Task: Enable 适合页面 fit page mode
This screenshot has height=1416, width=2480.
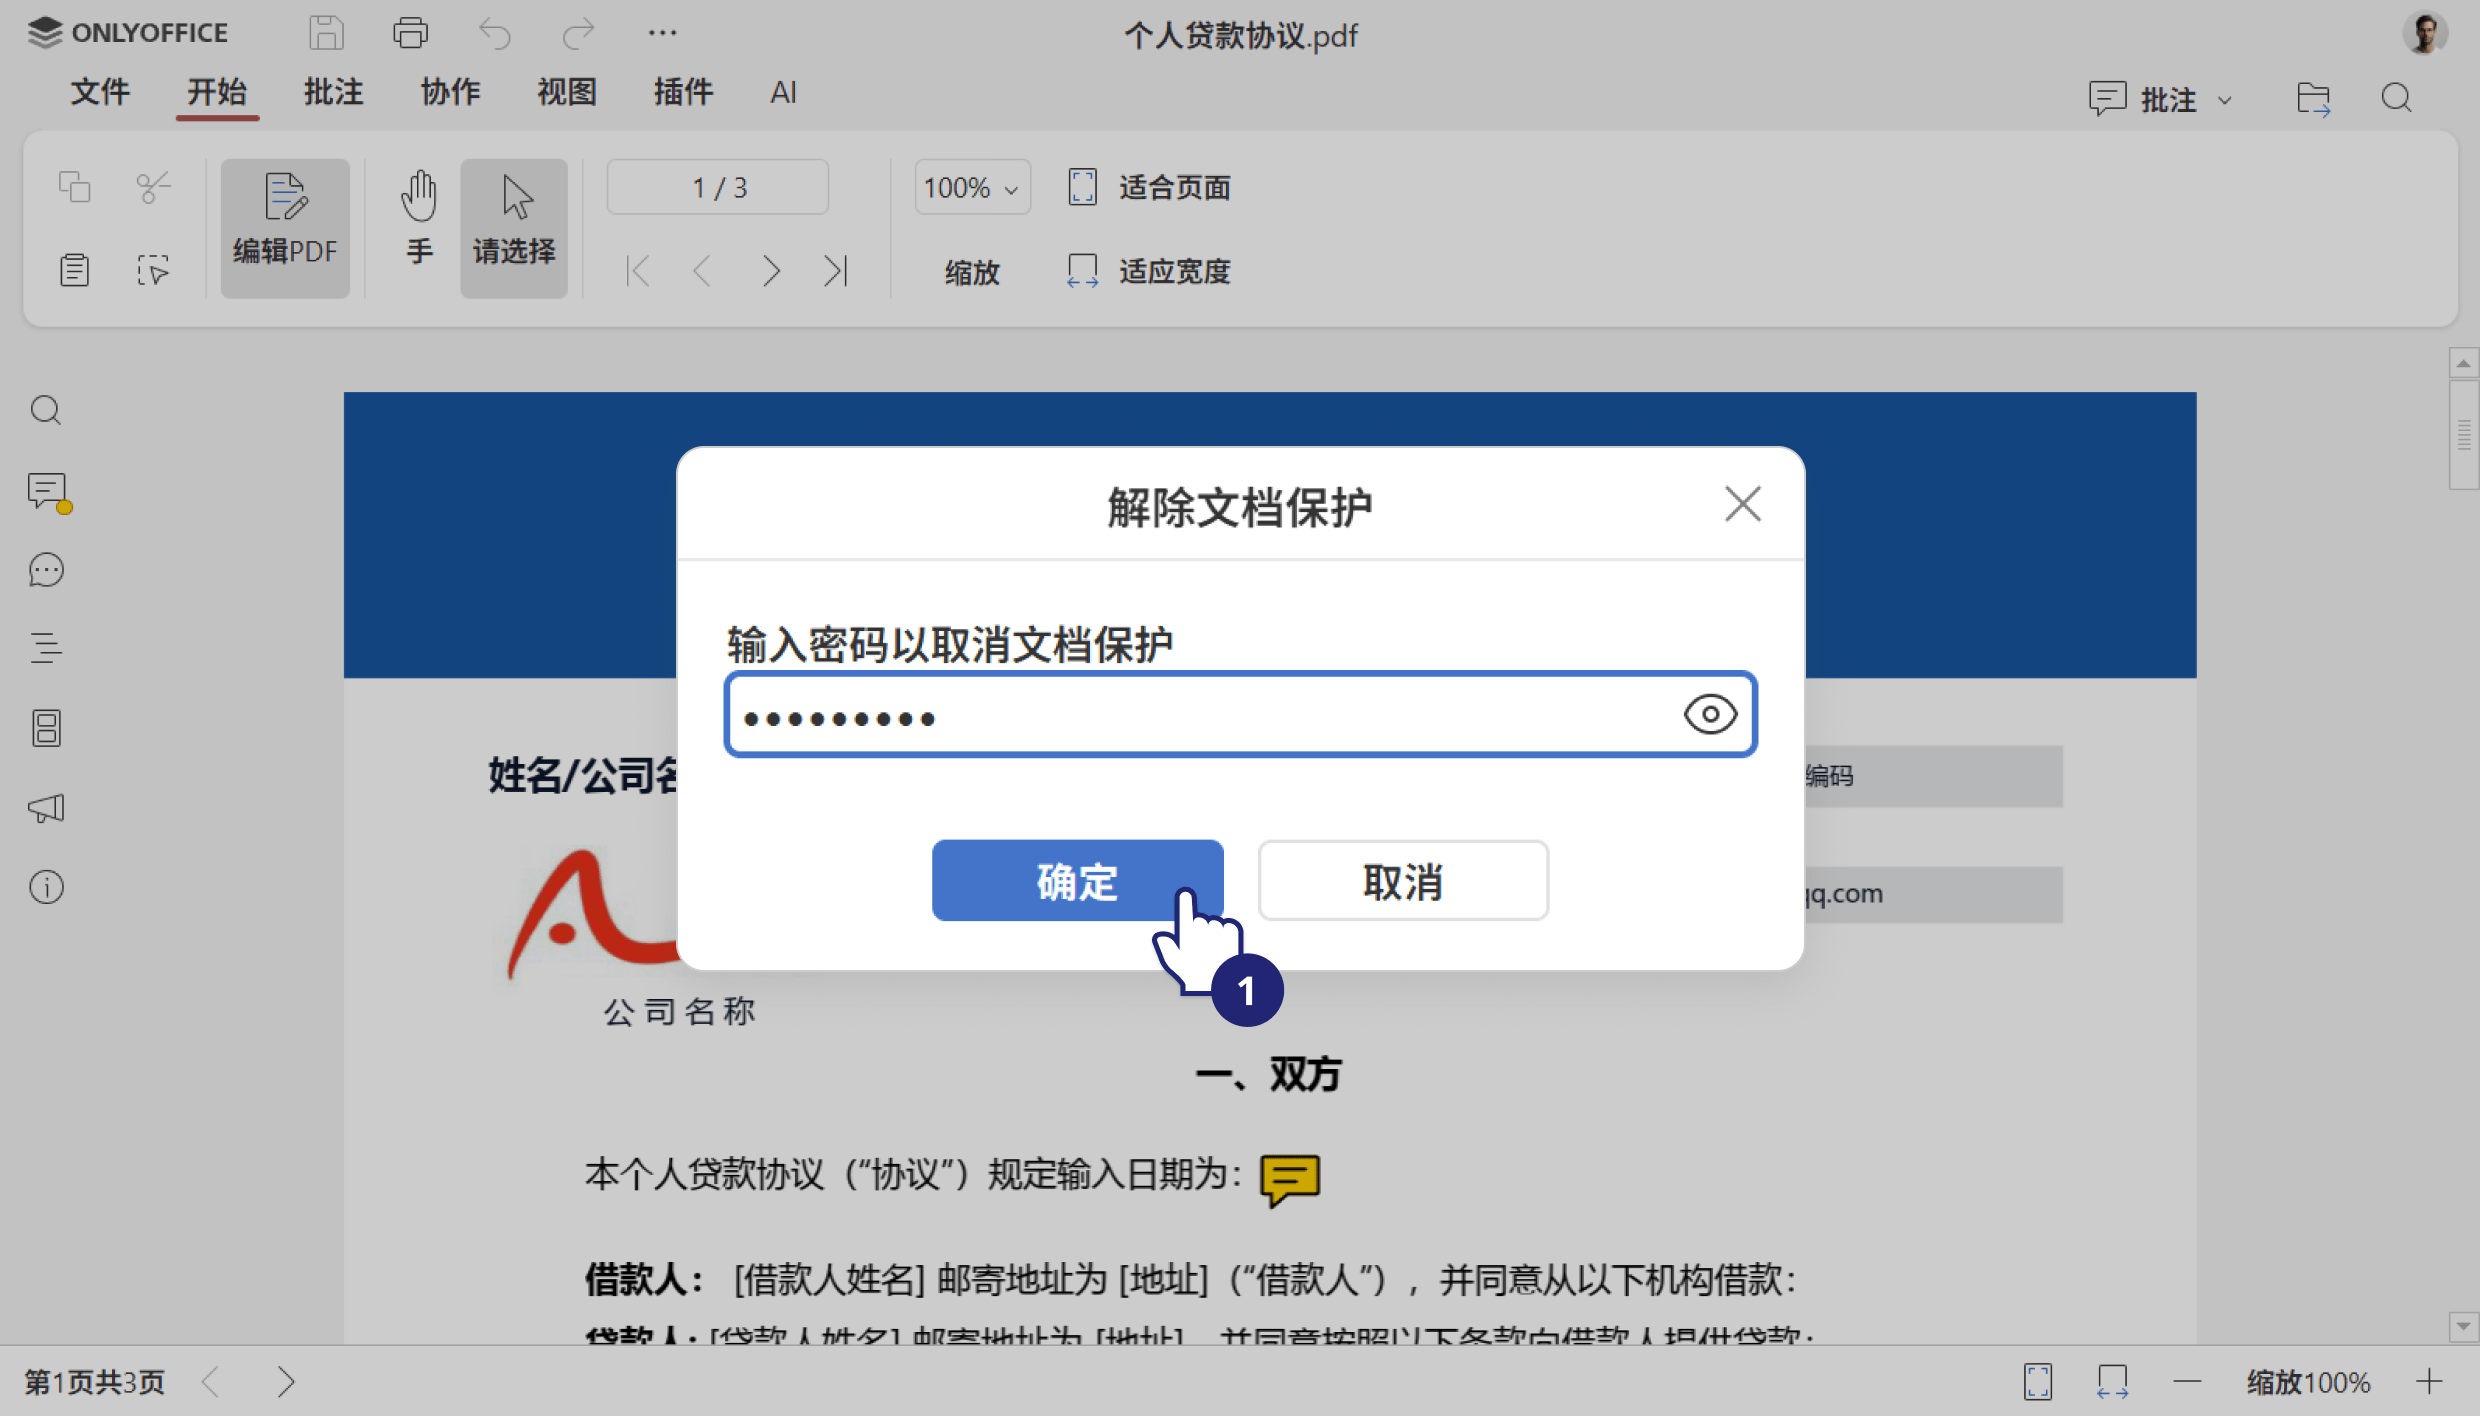Action: [x=1148, y=187]
